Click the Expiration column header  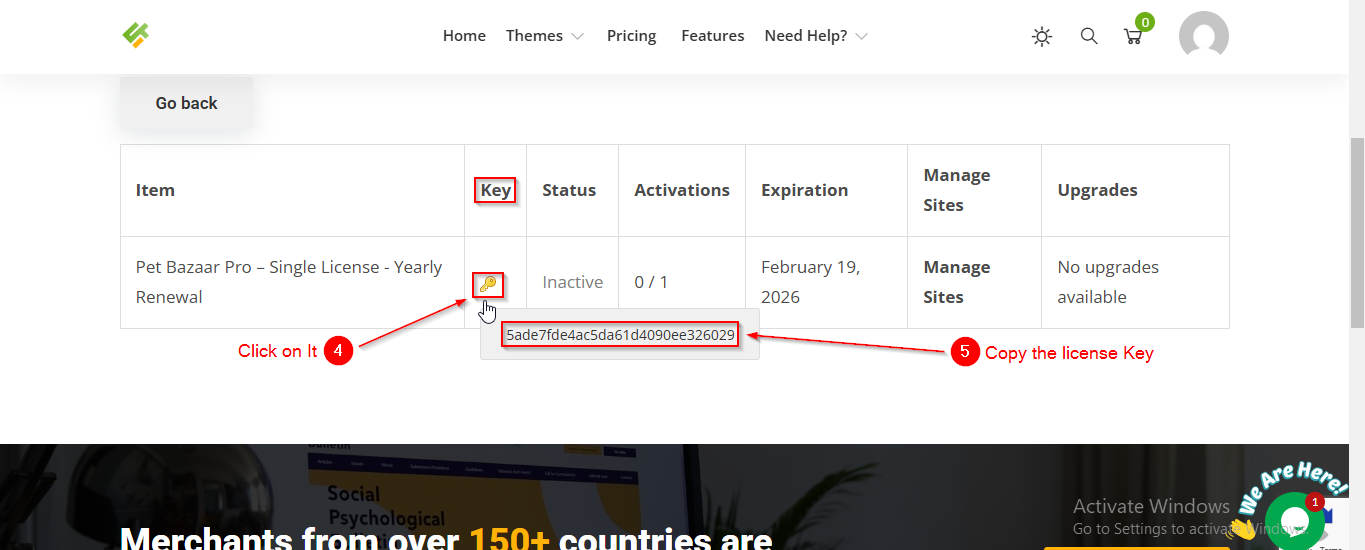[805, 190]
